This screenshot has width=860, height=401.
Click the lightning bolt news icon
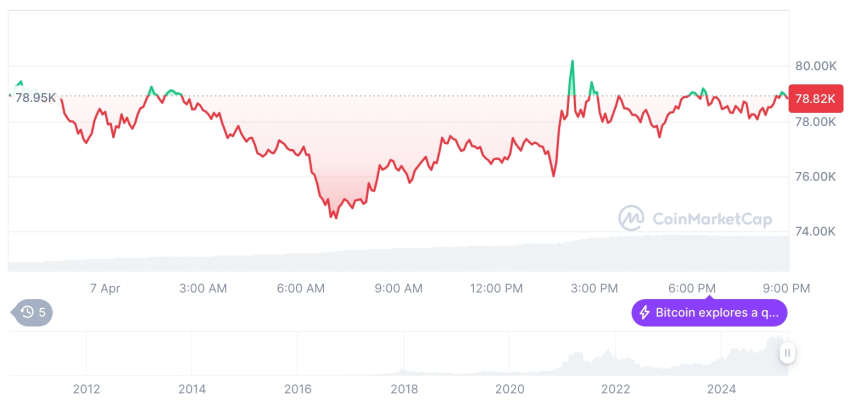[645, 313]
